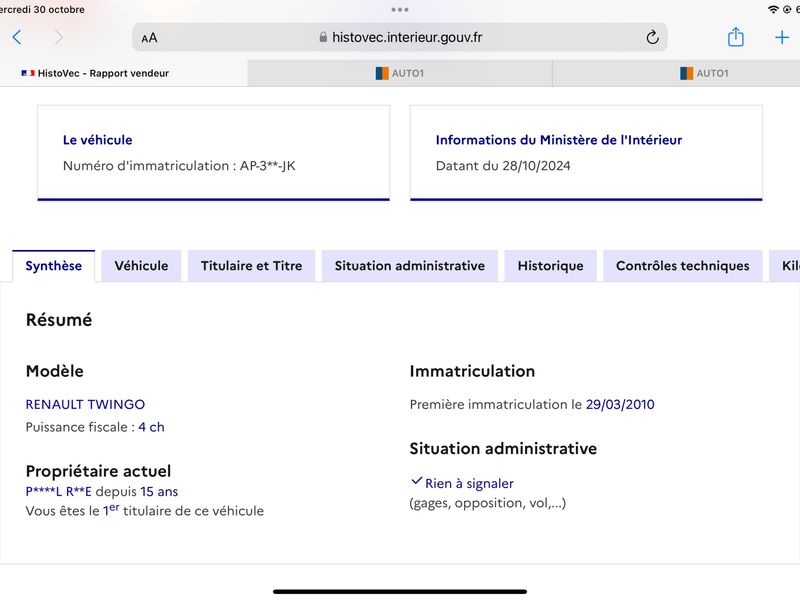Tap the home indicator bar at the bottom
The image size is (800, 600).
click(x=400, y=592)
